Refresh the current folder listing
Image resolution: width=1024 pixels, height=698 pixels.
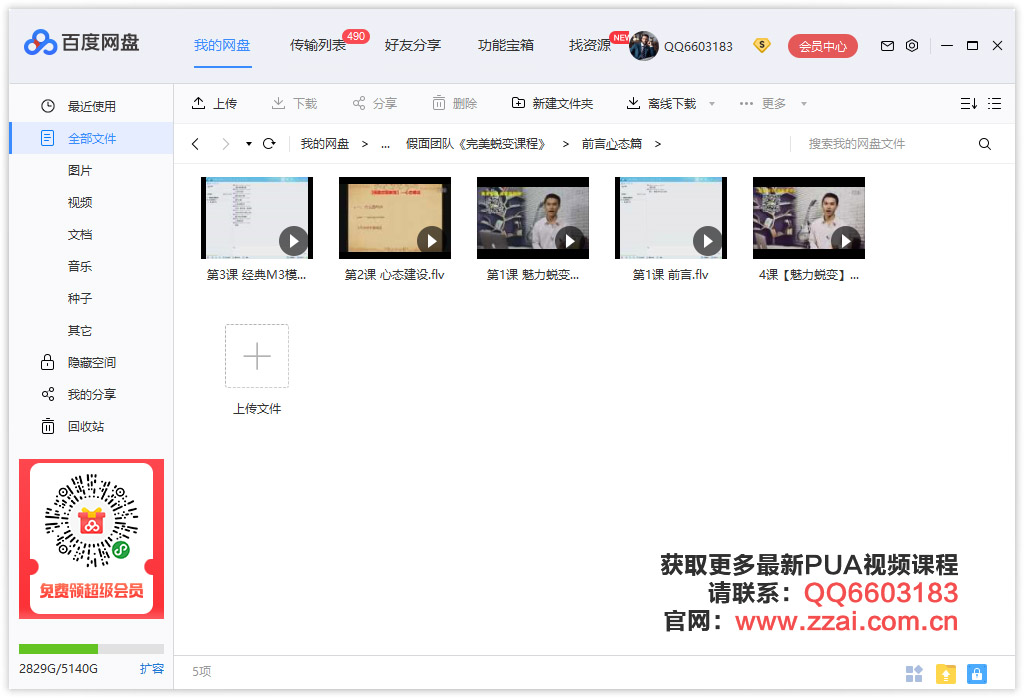(269, 144)
